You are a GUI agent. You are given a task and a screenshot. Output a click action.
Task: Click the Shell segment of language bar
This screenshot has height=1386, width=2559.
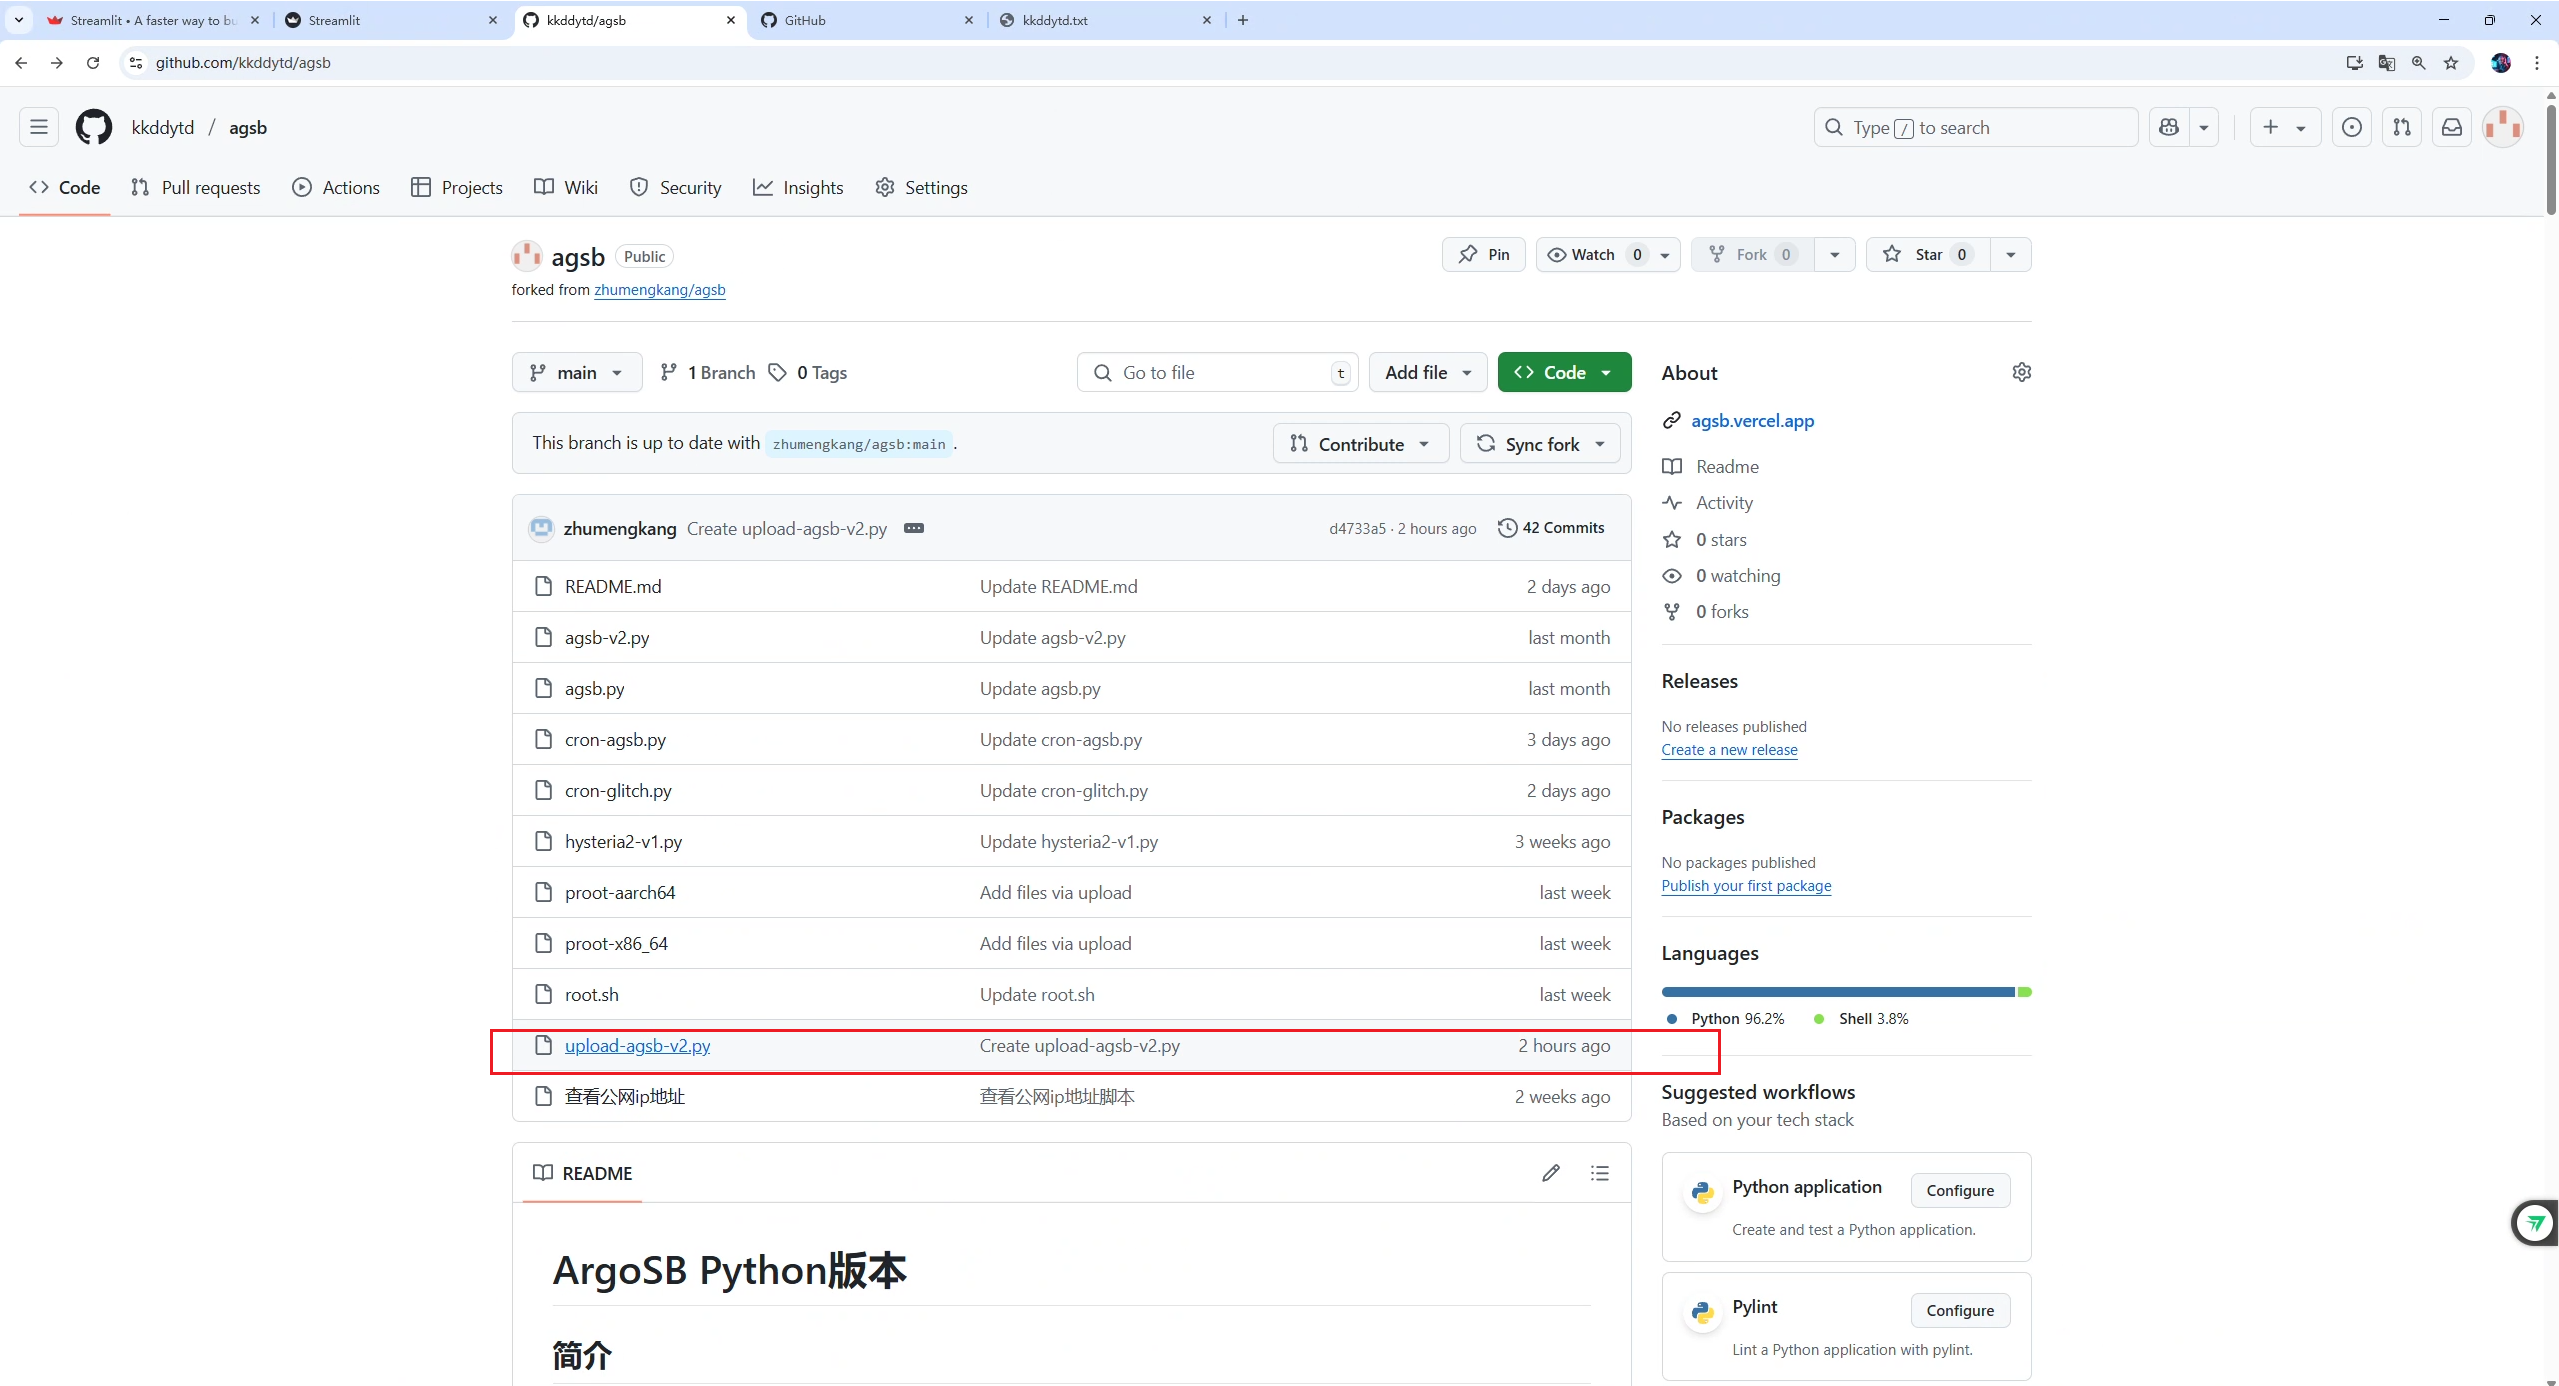[2025, 992]
